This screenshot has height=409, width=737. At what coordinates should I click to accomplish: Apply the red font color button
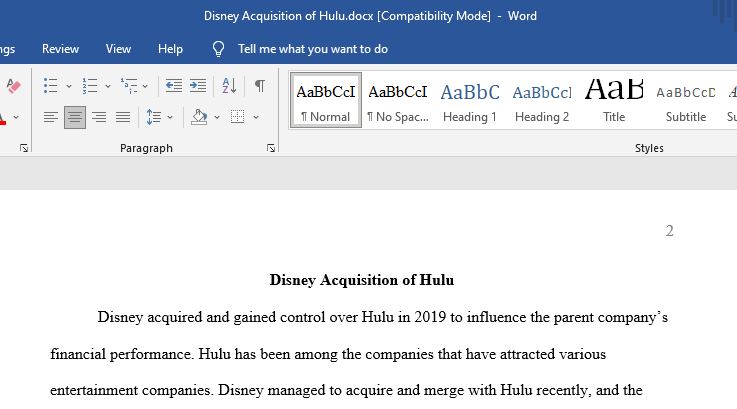[3, 118]
